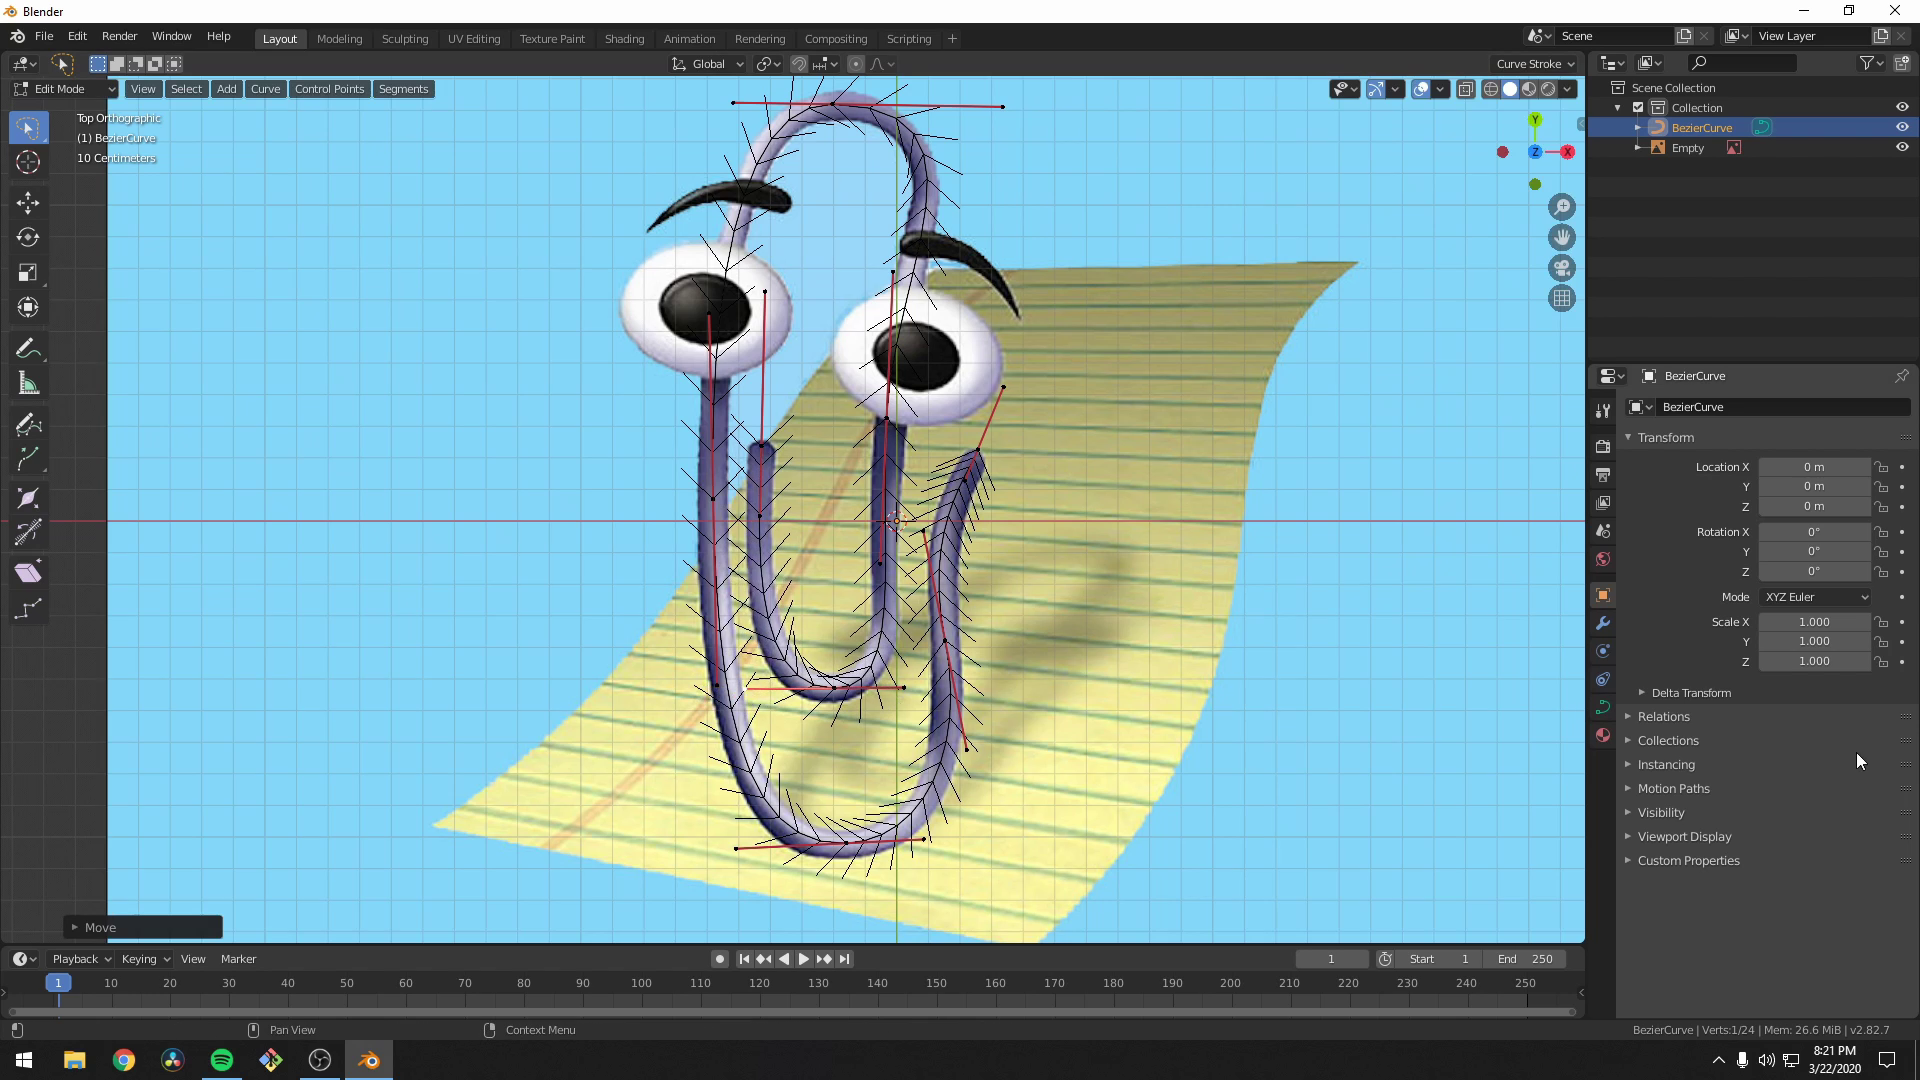Open Chrome from the taskbar
Viewport: 1920px width, 1080px height.
(x=124, y=1060)
